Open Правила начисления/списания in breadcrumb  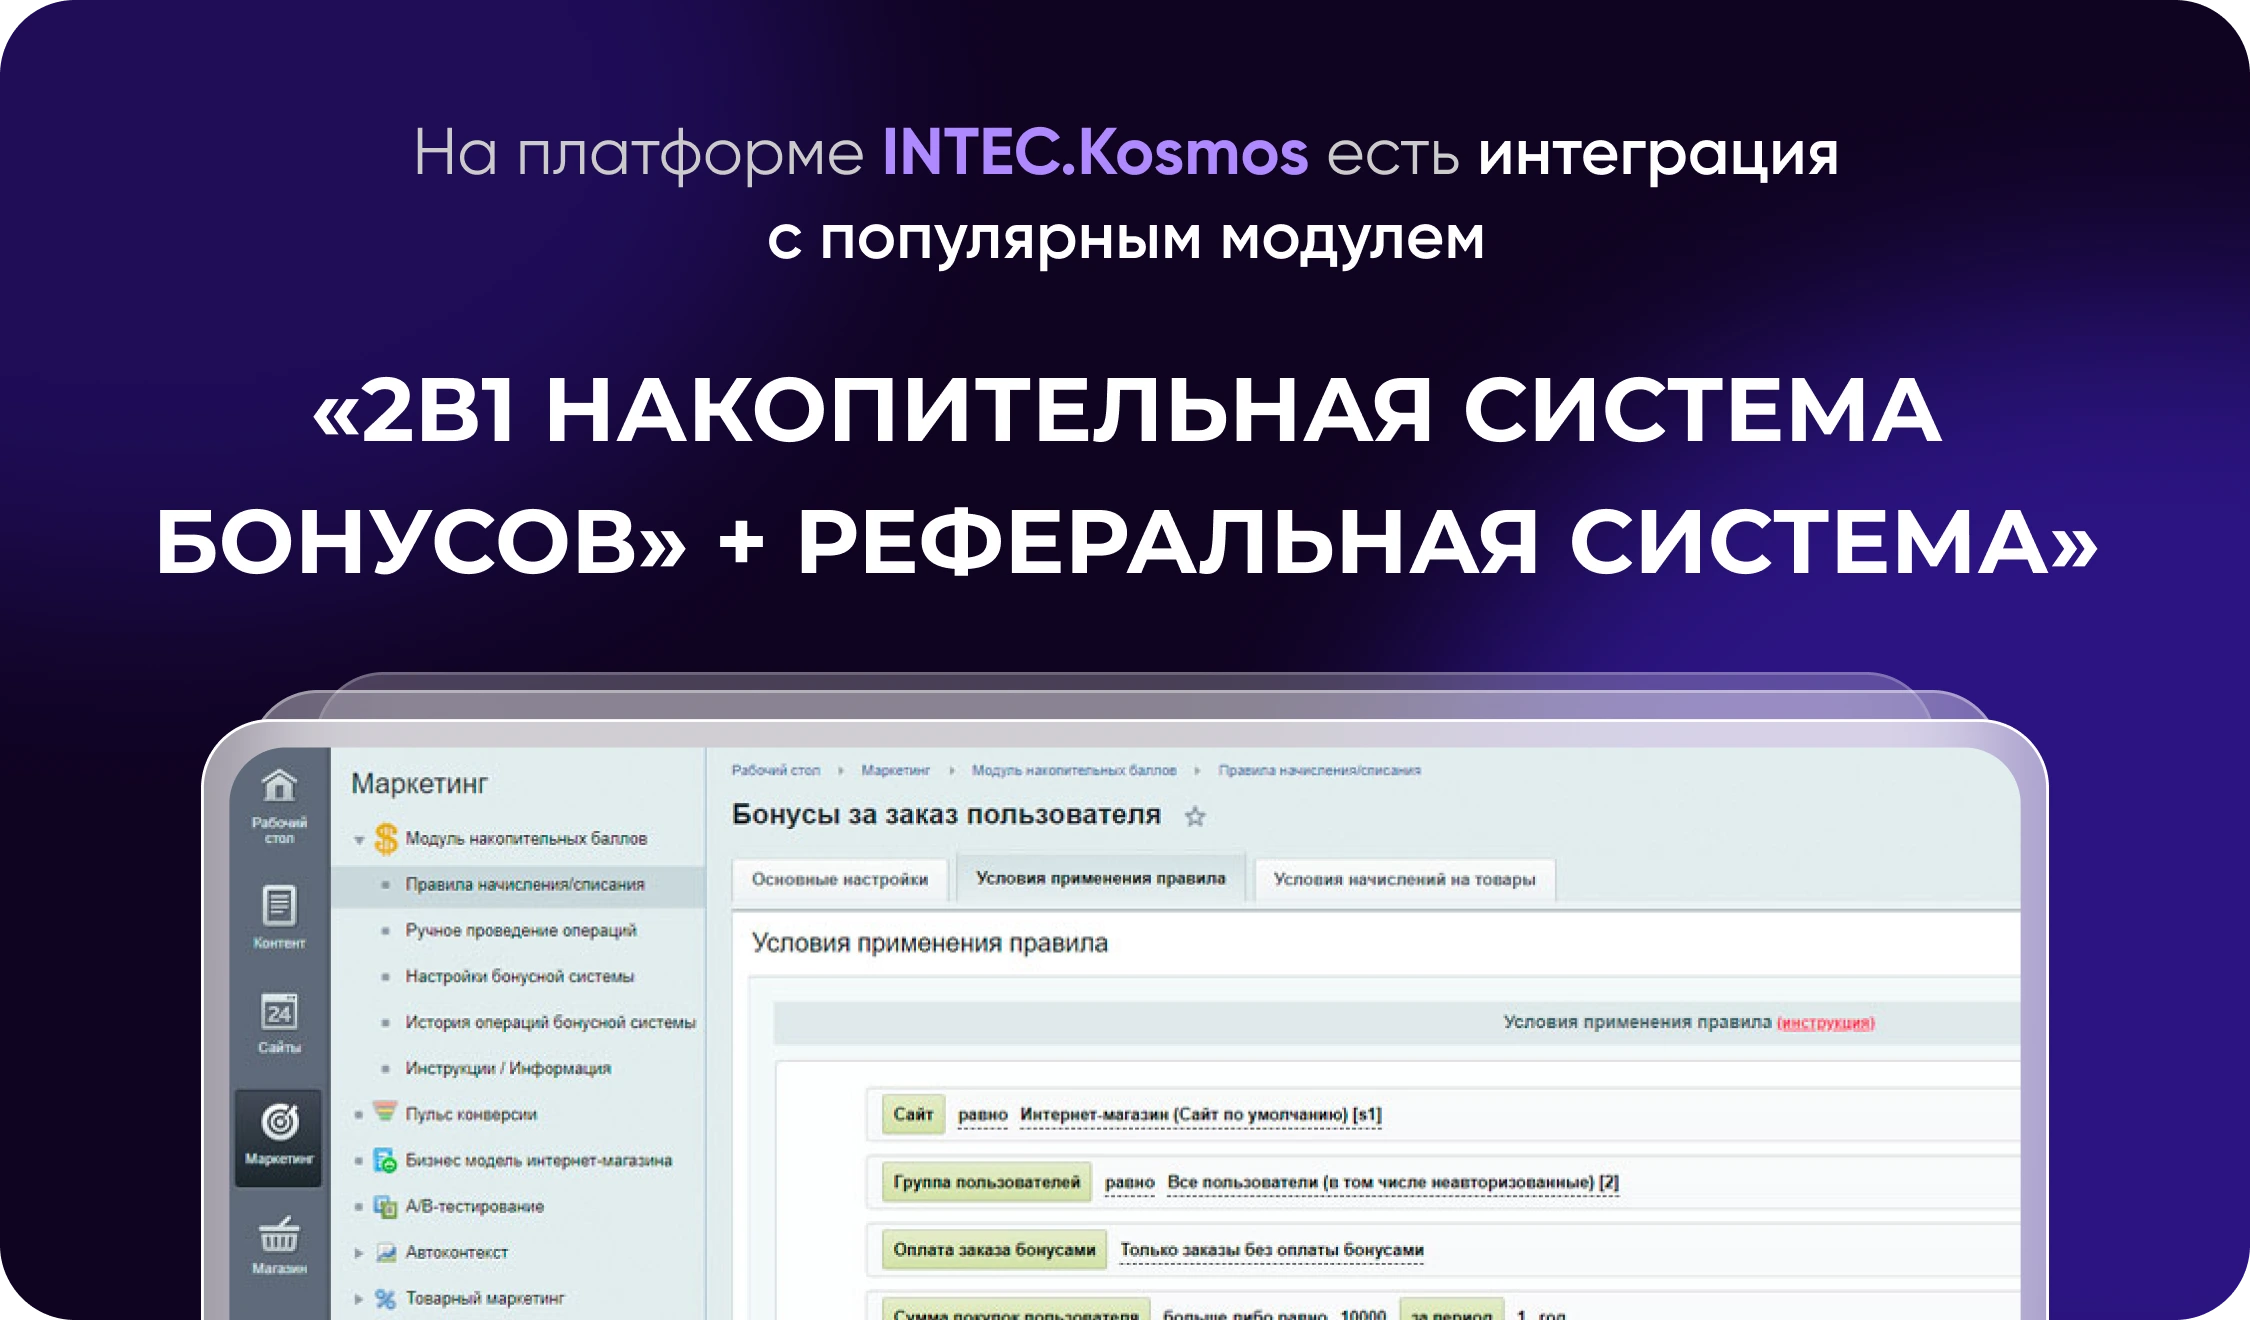pos(1320,770)
